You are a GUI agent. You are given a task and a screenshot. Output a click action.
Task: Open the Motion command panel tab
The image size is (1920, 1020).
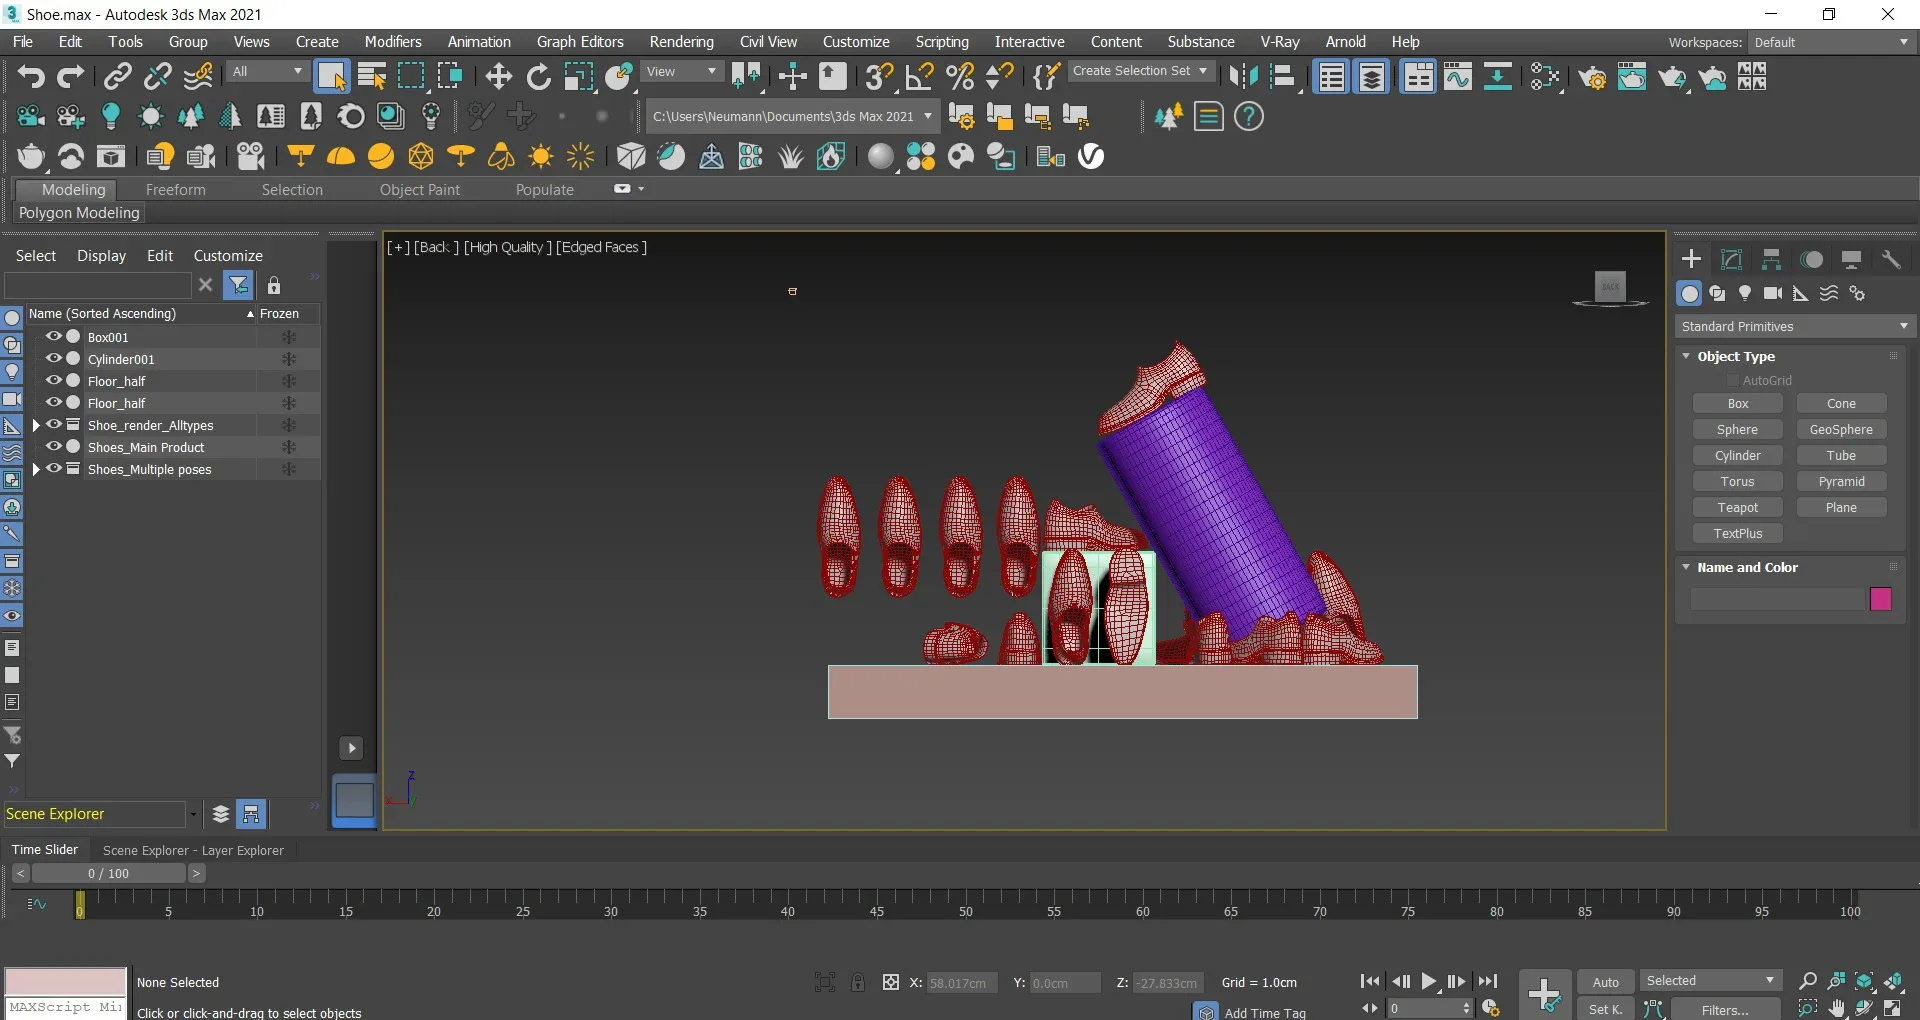(1811, 260)
